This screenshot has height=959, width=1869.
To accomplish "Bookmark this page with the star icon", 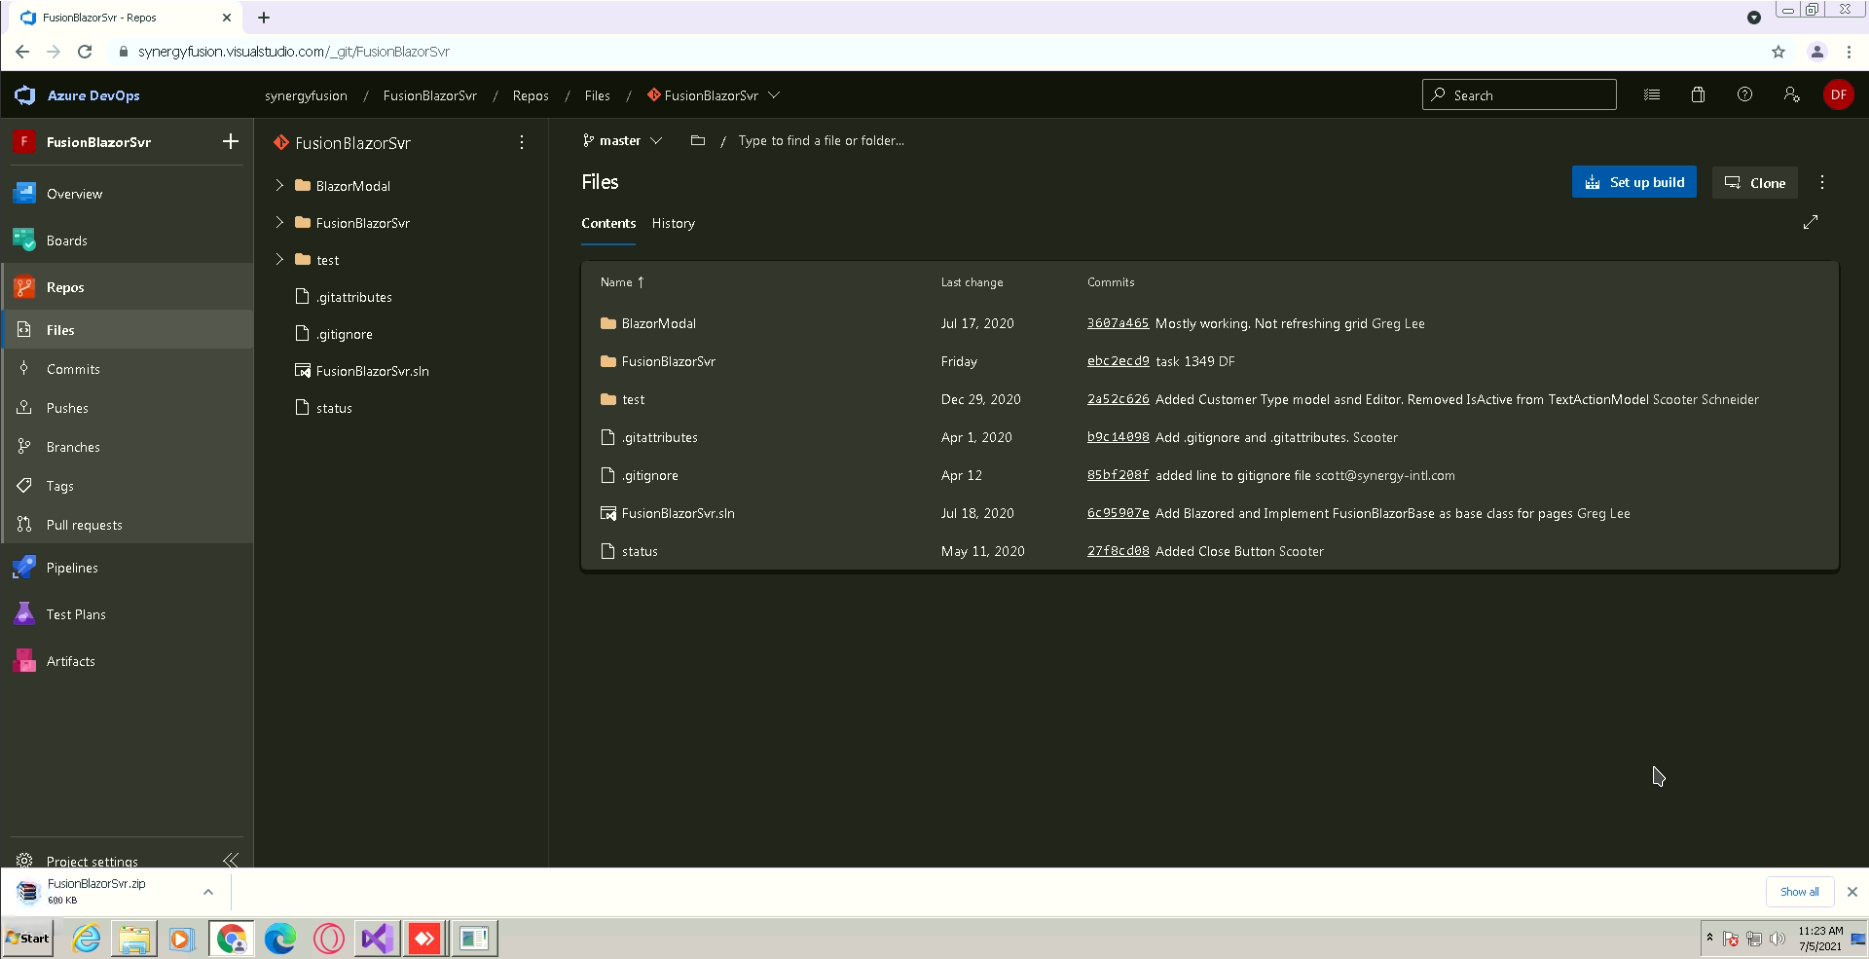I will (1778, 52).
